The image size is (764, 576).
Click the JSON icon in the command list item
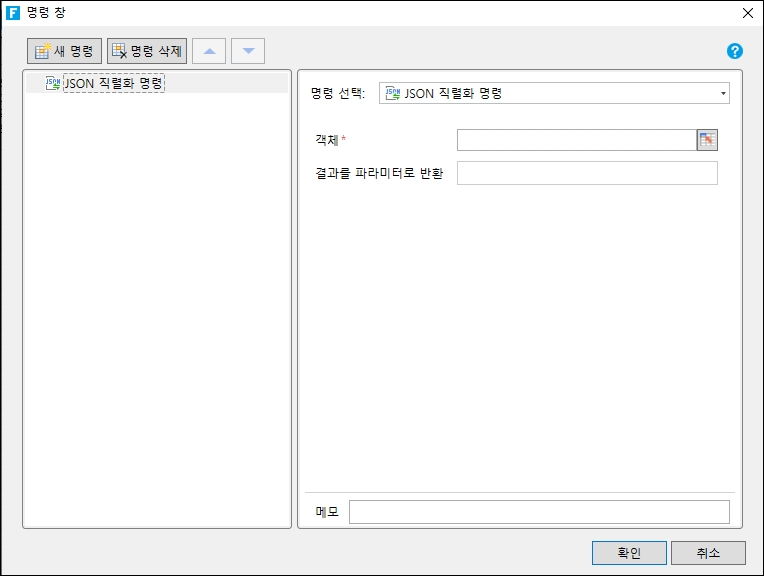53,84
